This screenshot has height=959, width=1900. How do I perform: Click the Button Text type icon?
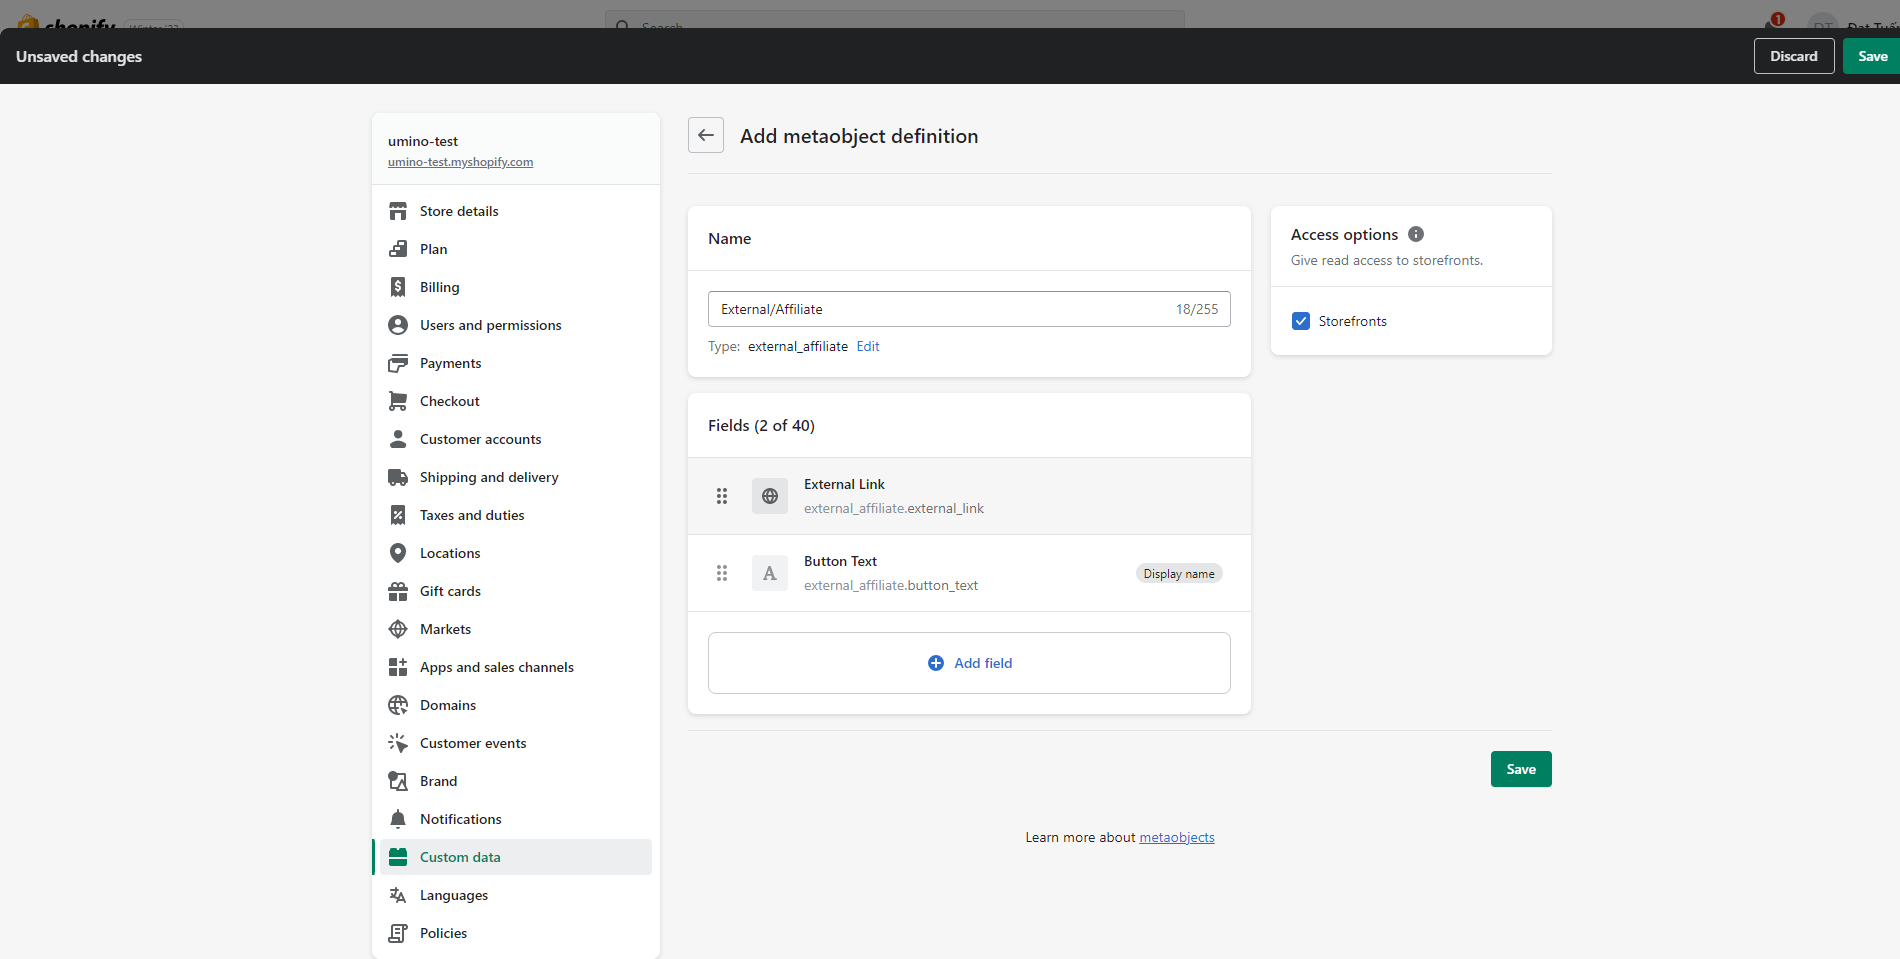(x=770, y=573)
